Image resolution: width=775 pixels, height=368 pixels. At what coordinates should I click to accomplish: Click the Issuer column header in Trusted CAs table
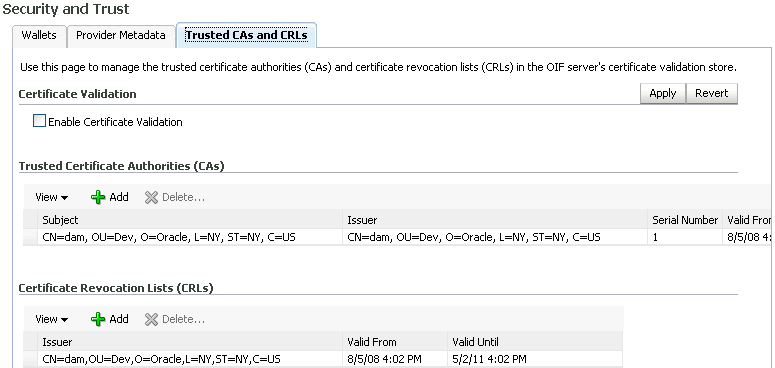coord(495,220)
